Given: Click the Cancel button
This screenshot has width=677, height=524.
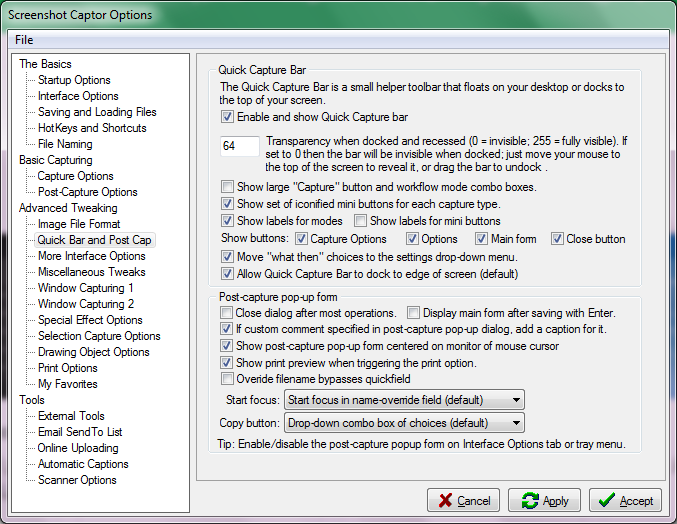Looking at the screenshot, I should 463,501.
